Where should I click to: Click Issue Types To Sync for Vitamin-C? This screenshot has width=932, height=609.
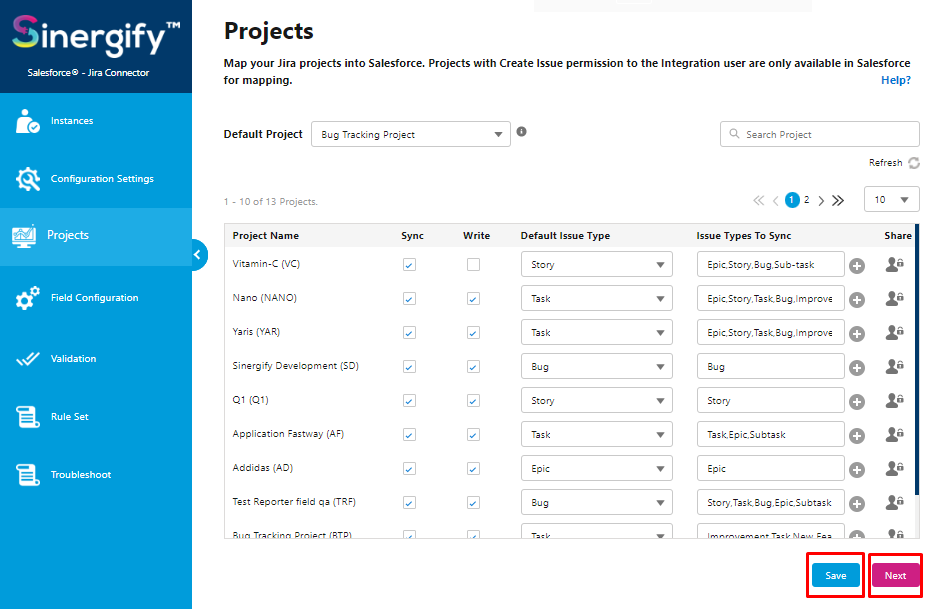[770, 264]
